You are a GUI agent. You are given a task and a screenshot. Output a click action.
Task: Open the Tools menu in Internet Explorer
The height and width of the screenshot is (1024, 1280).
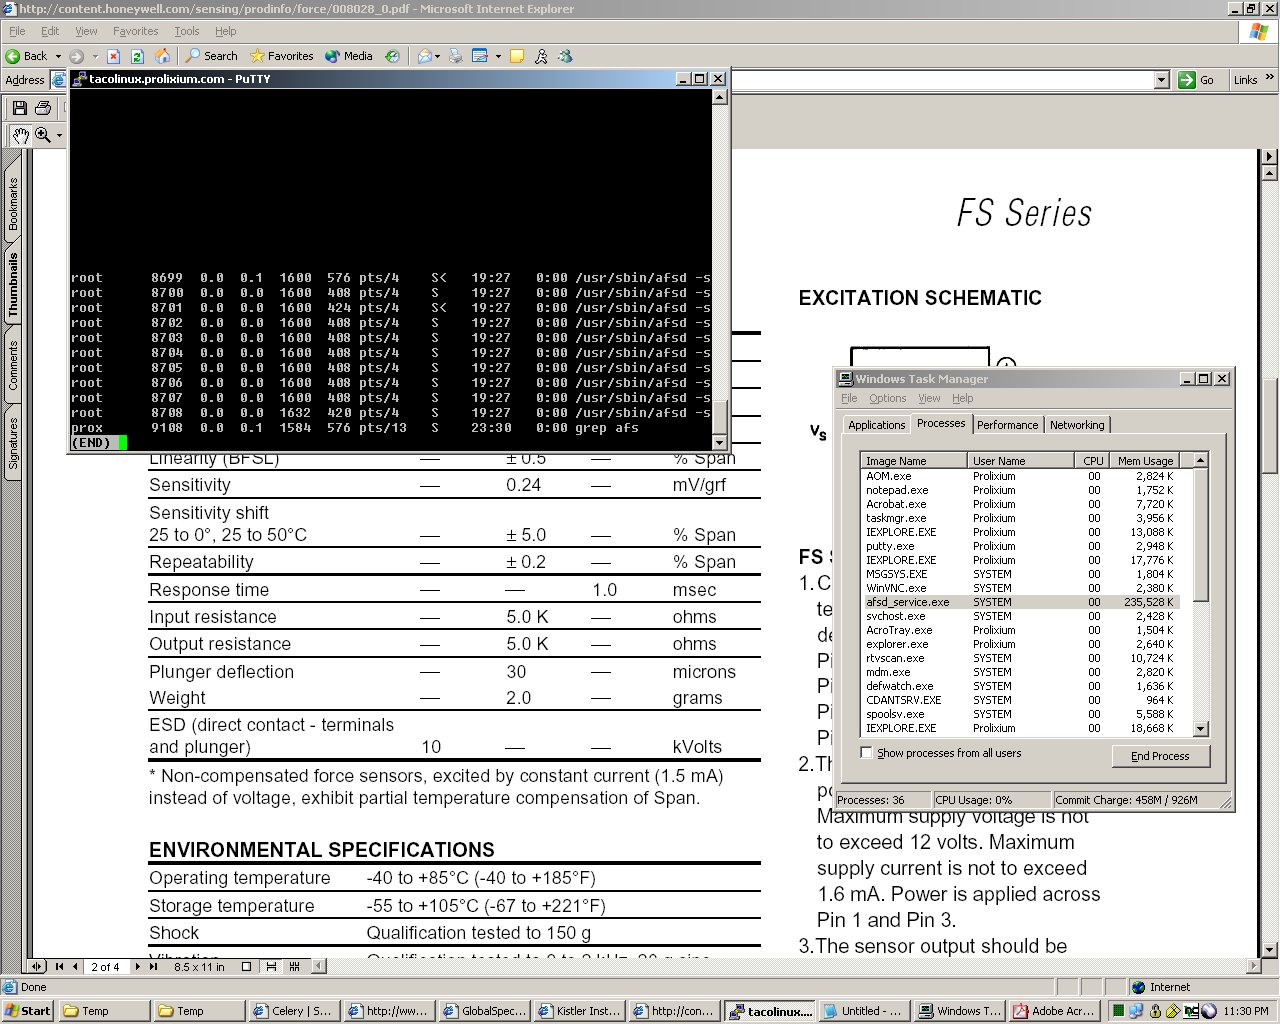(x=187, y=31)
